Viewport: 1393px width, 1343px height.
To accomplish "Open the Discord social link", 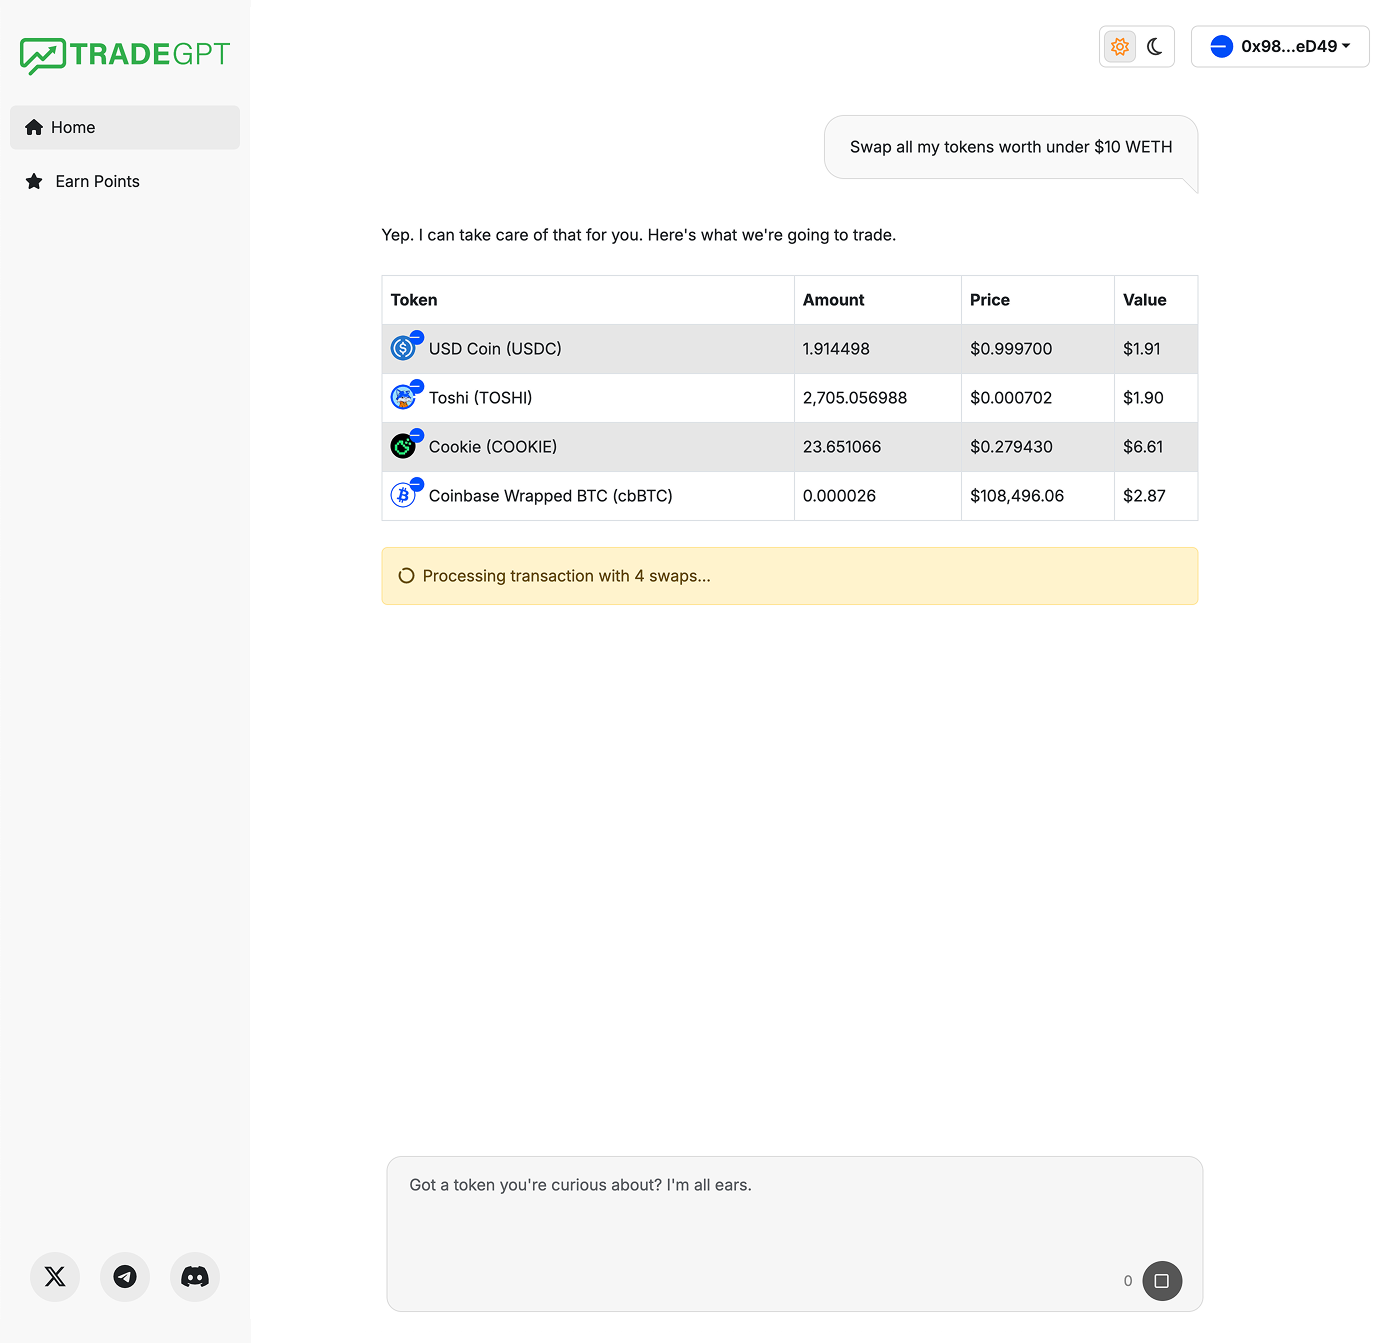I will [x=195, y=1277].
